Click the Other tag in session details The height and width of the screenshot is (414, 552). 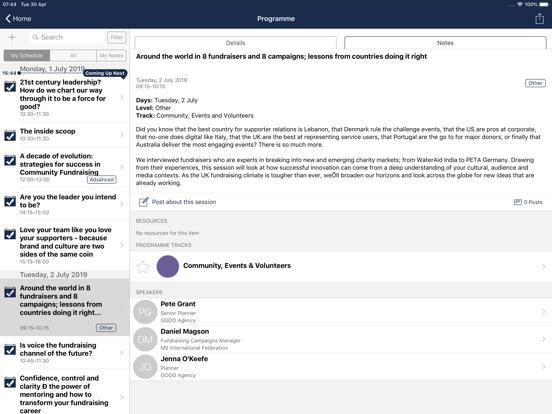(535, 83)
